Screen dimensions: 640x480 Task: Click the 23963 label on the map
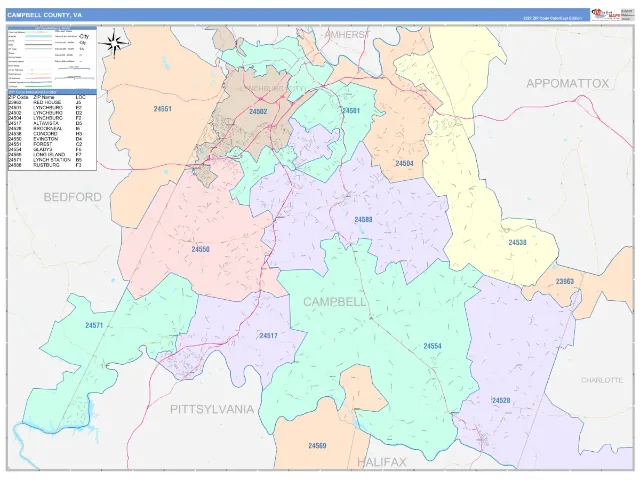click(564, 281)
